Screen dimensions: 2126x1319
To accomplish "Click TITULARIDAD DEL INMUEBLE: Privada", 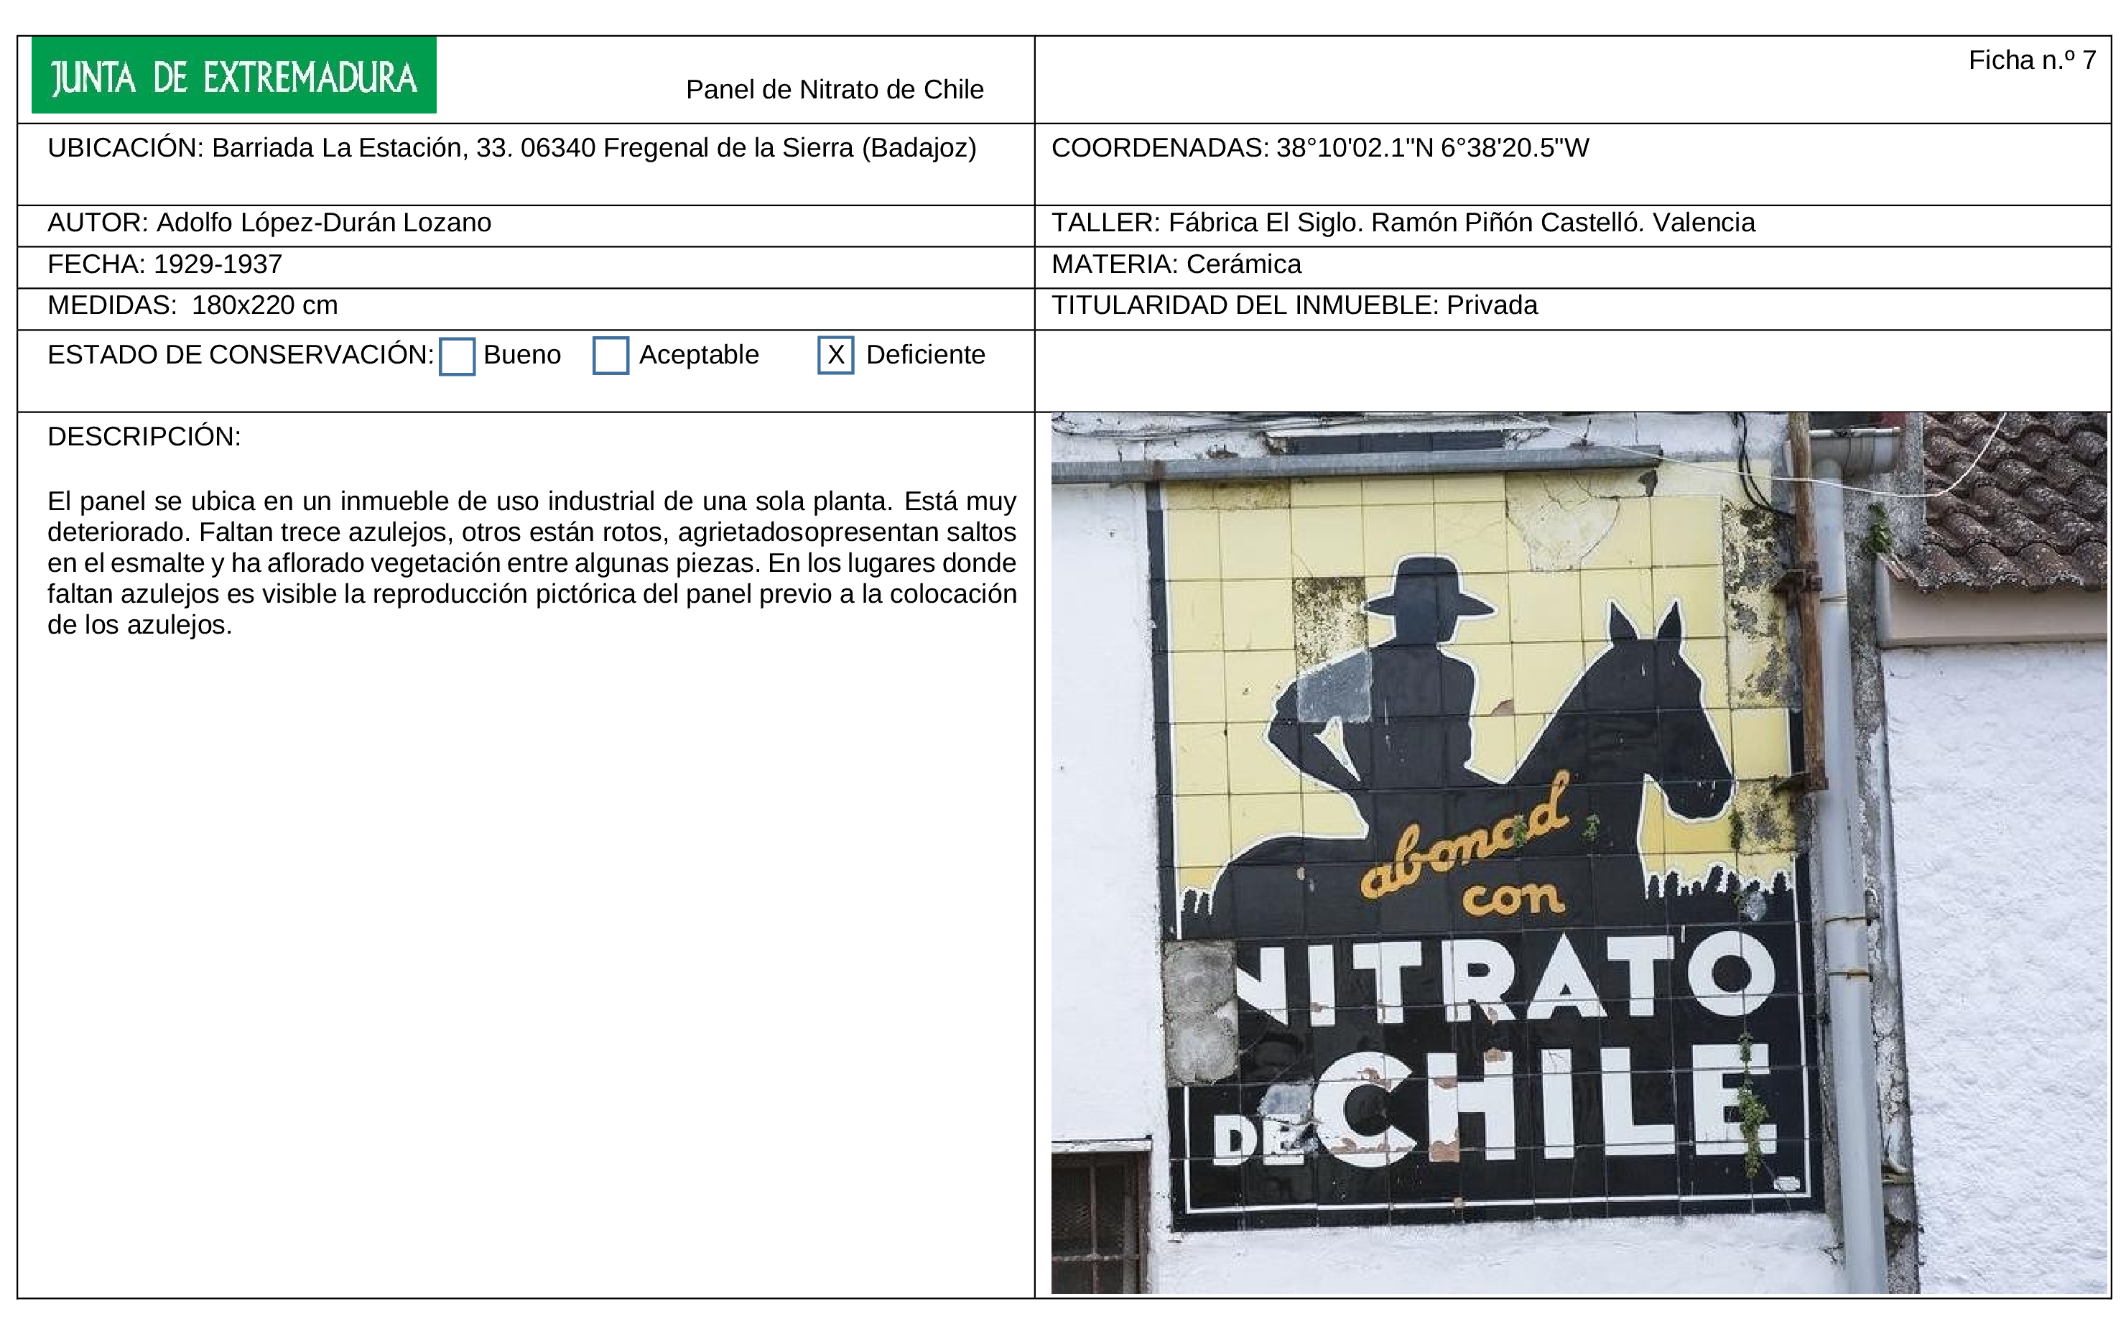I will 1294,306.
